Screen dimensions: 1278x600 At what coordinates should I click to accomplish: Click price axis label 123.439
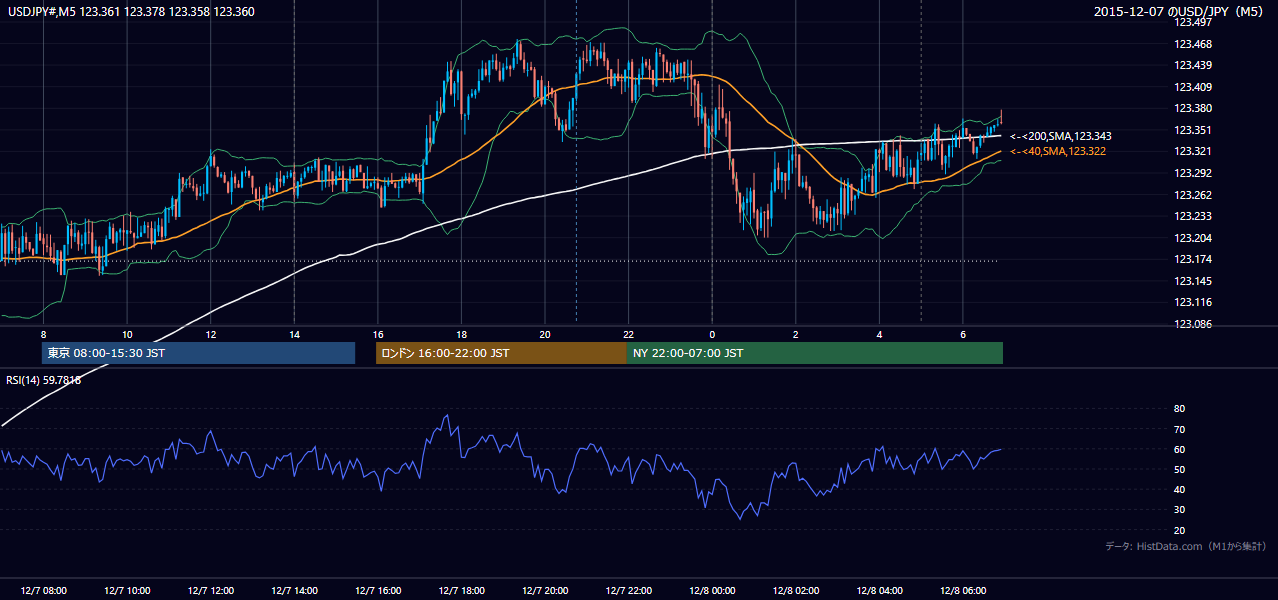pyautogui.click(x=1192, y=65)
